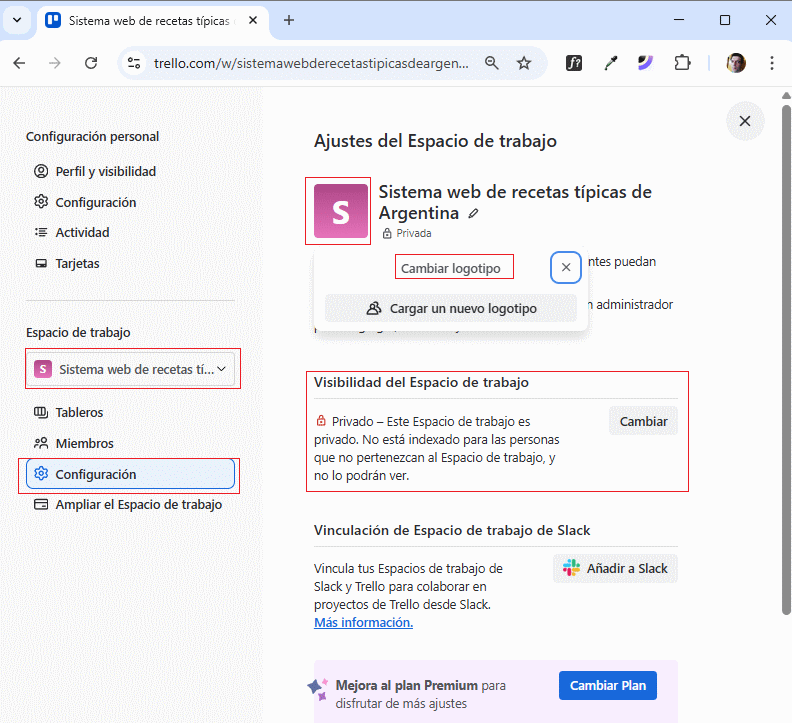Expand the workspace selector dropdown
The image size is (792, 723).
[133, 369]
